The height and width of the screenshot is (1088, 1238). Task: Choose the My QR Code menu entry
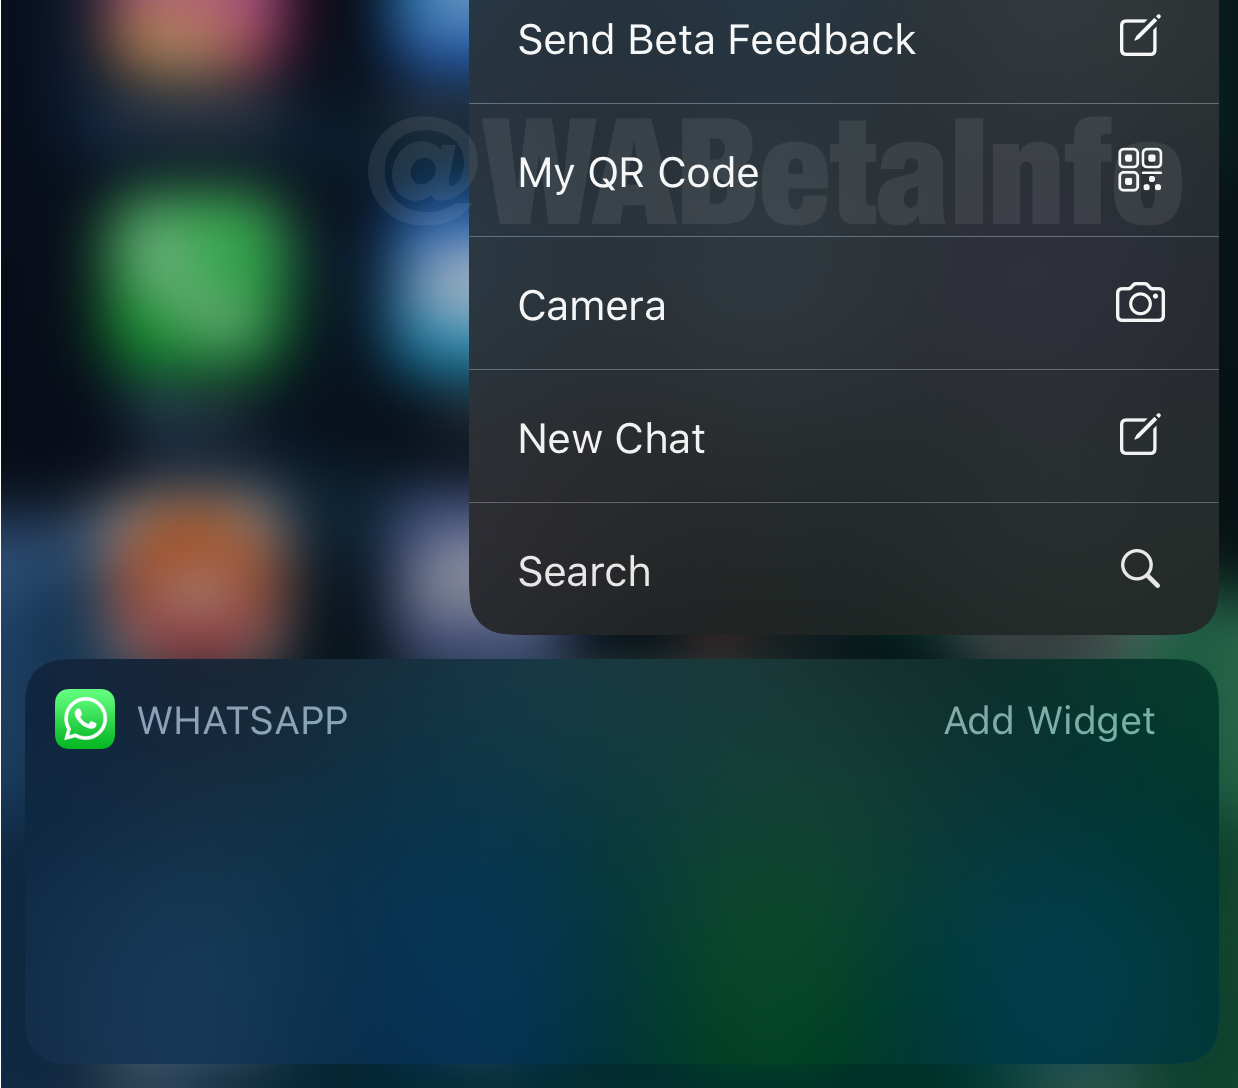coord(844,171)
